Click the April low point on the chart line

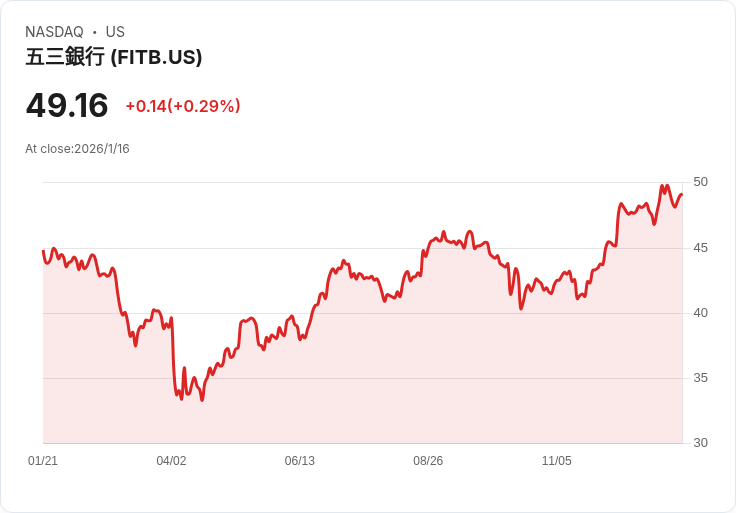[202, 400]
